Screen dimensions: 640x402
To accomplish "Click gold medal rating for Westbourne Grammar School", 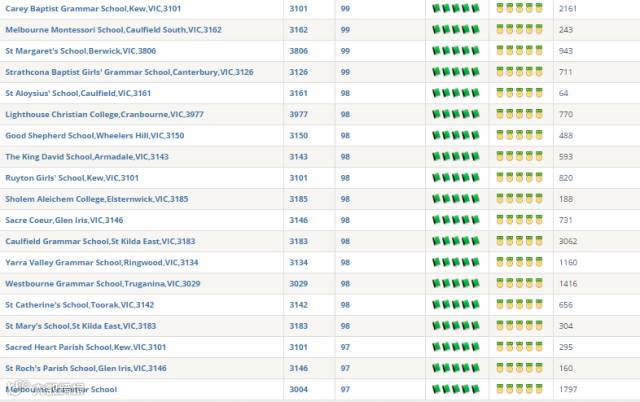I will [x=519, y=283].
